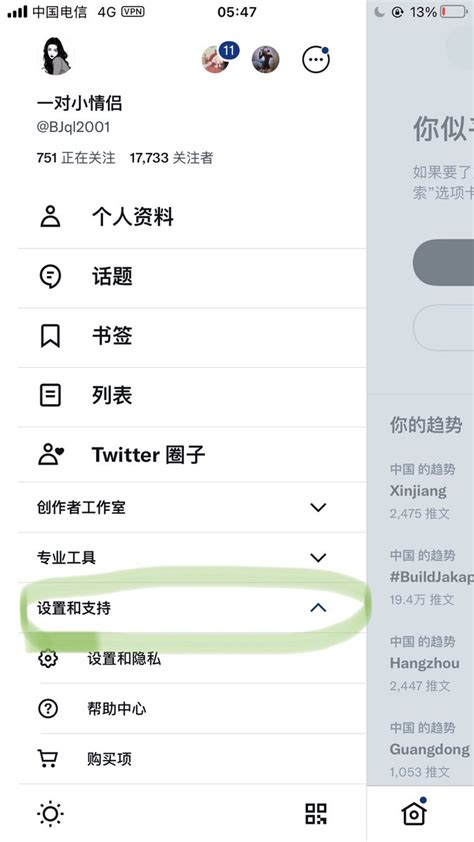Toggle the display brightness sun icon

tap(50, 814)
